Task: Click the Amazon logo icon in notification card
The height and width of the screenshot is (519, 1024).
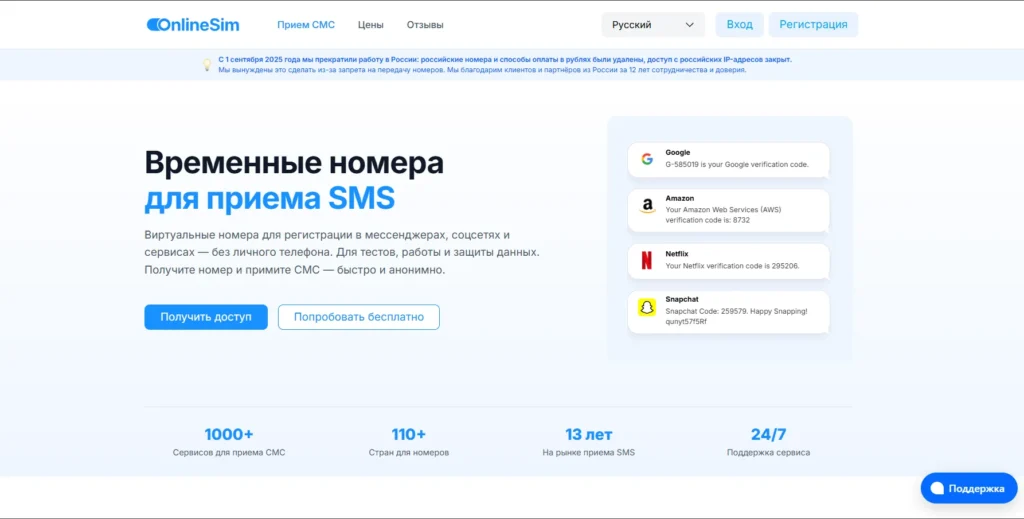Action: tap(647, 207)
